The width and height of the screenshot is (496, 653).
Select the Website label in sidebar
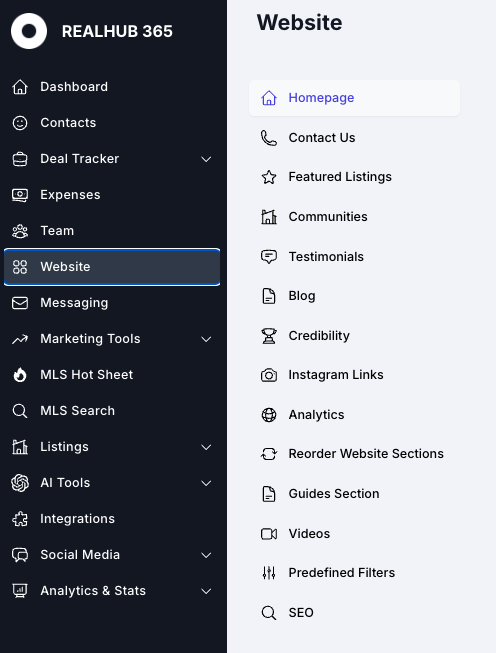pos(65,267)
